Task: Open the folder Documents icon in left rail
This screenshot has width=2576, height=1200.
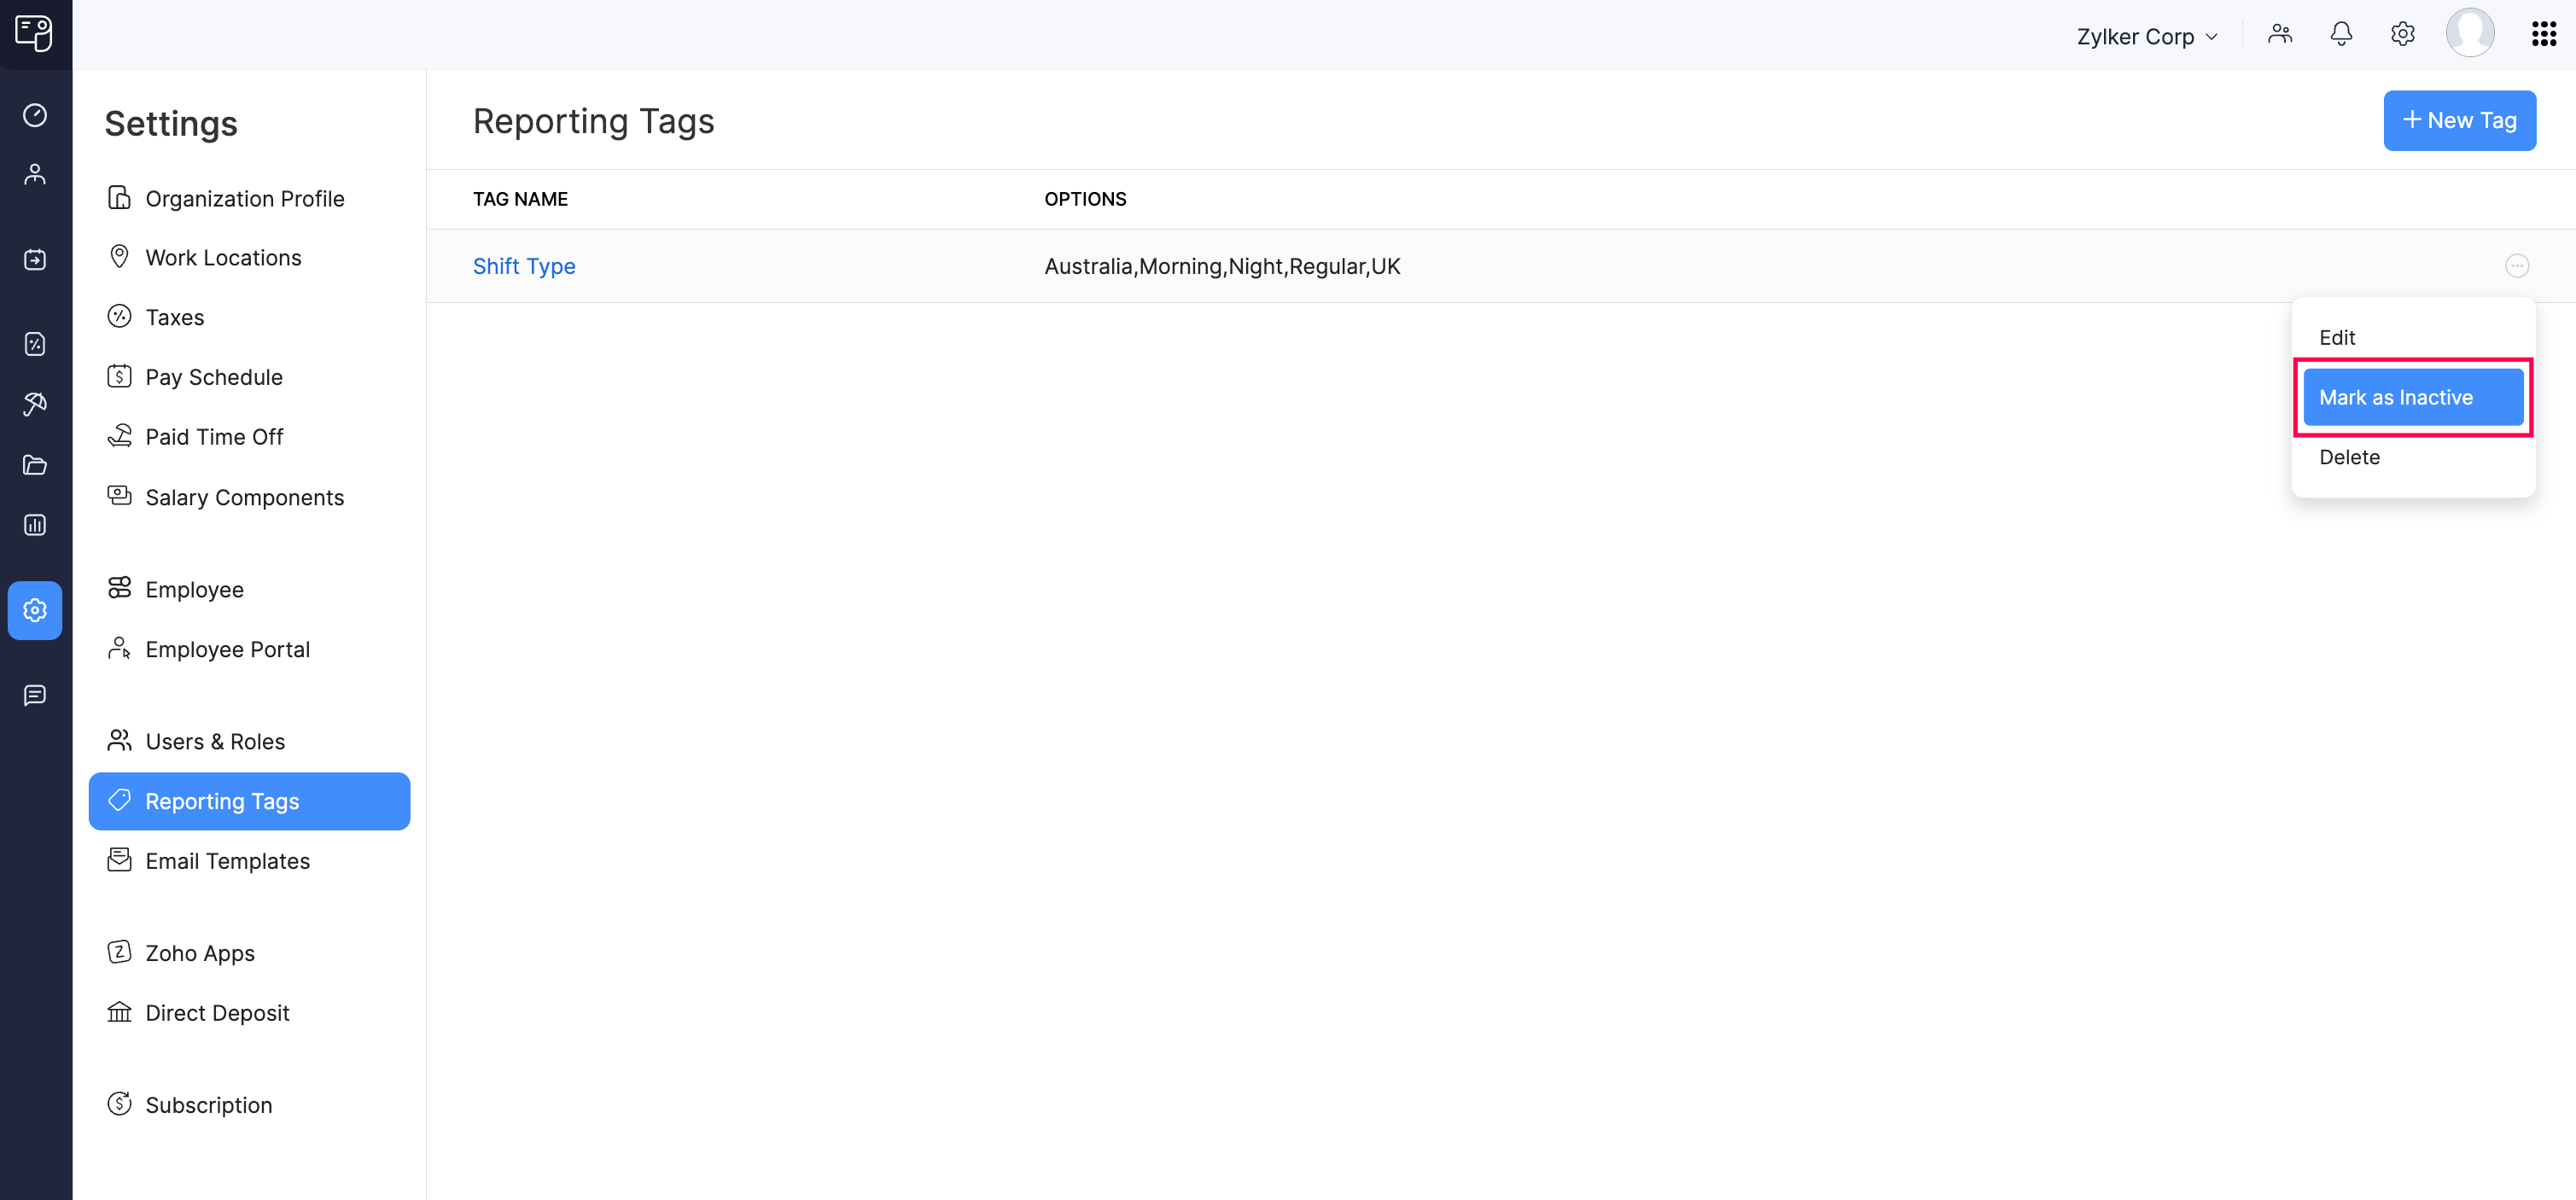Action: [35, 465]
